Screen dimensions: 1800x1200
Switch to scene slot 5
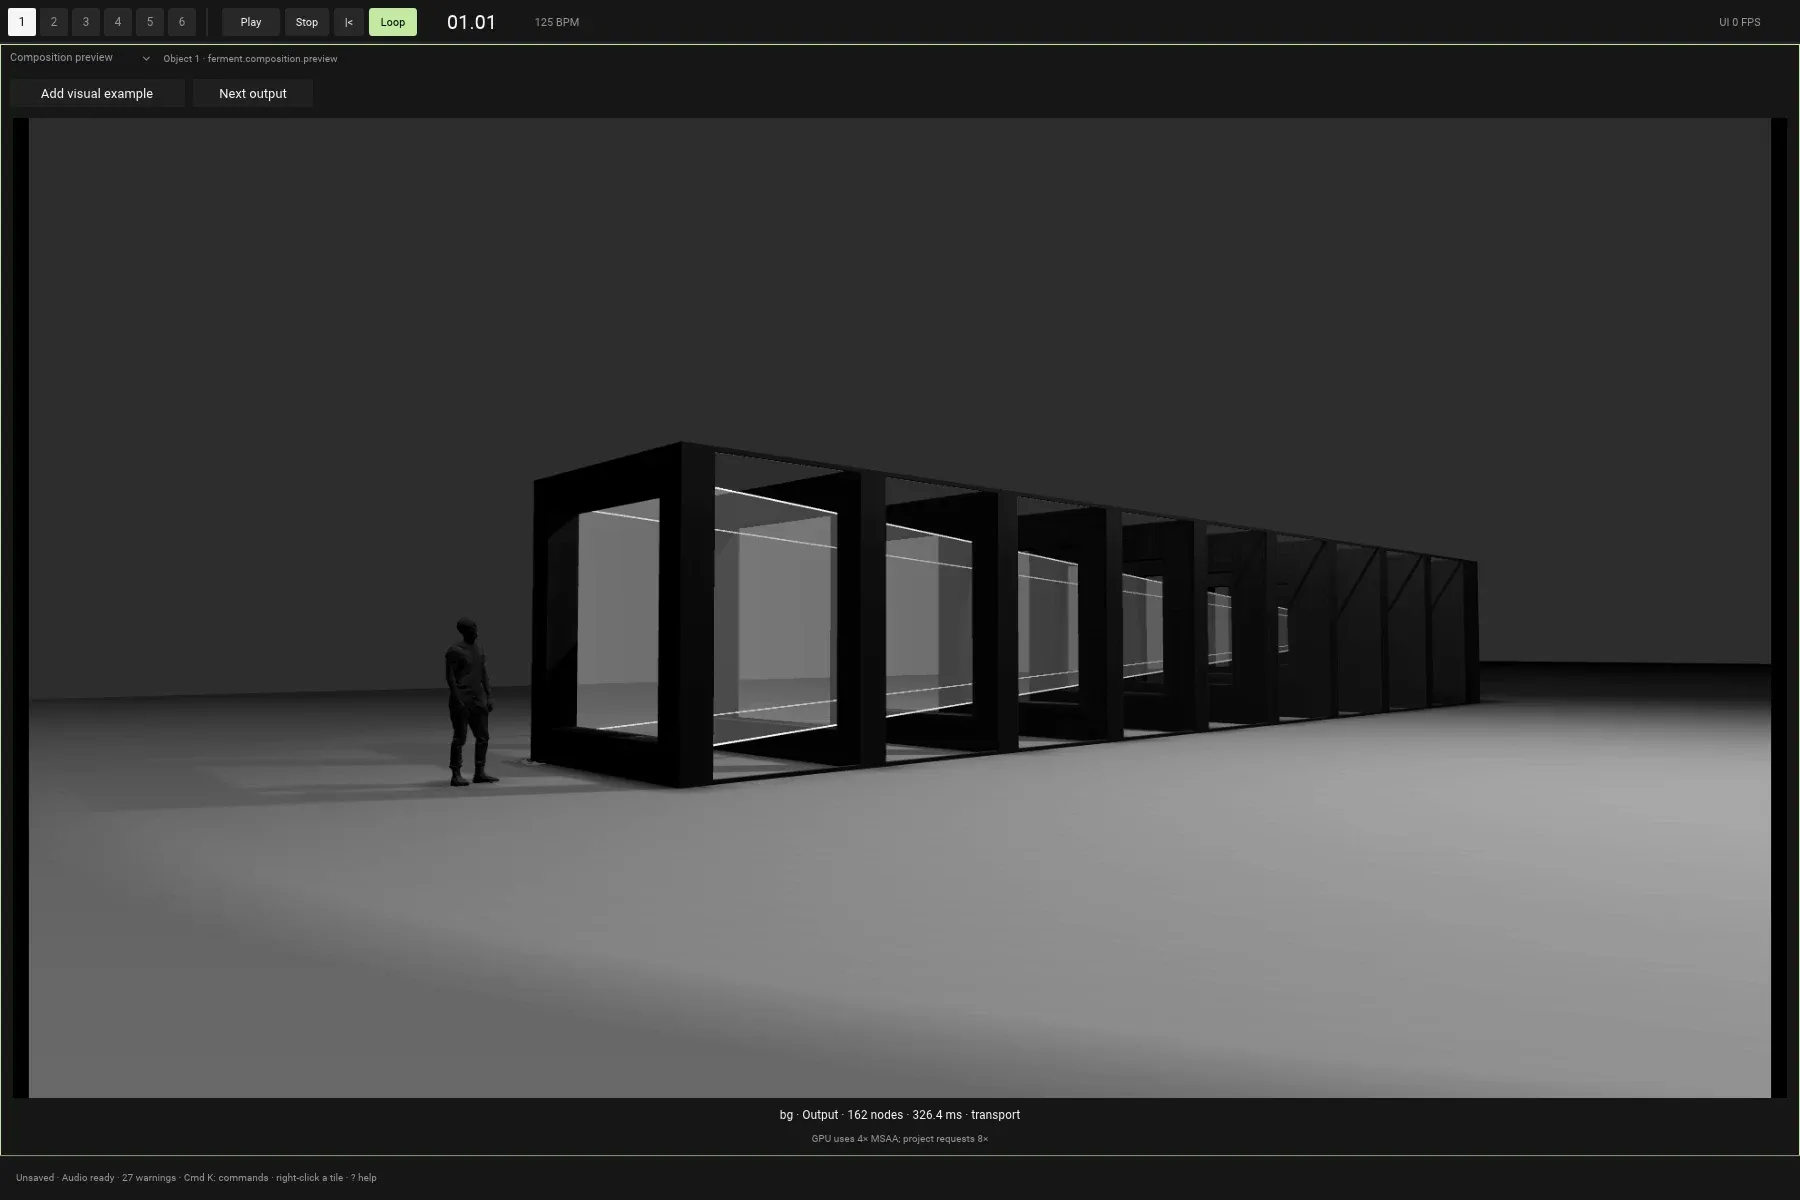[150, 22]
